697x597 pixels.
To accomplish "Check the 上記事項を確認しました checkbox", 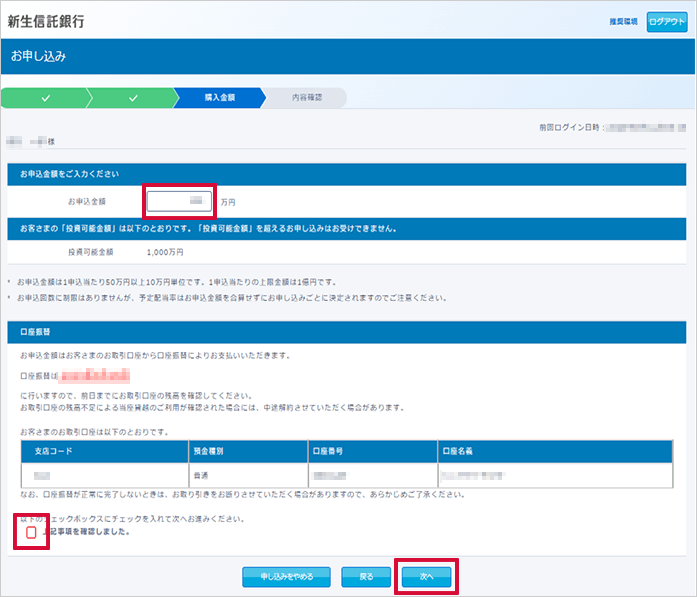I will click(31, 533).
